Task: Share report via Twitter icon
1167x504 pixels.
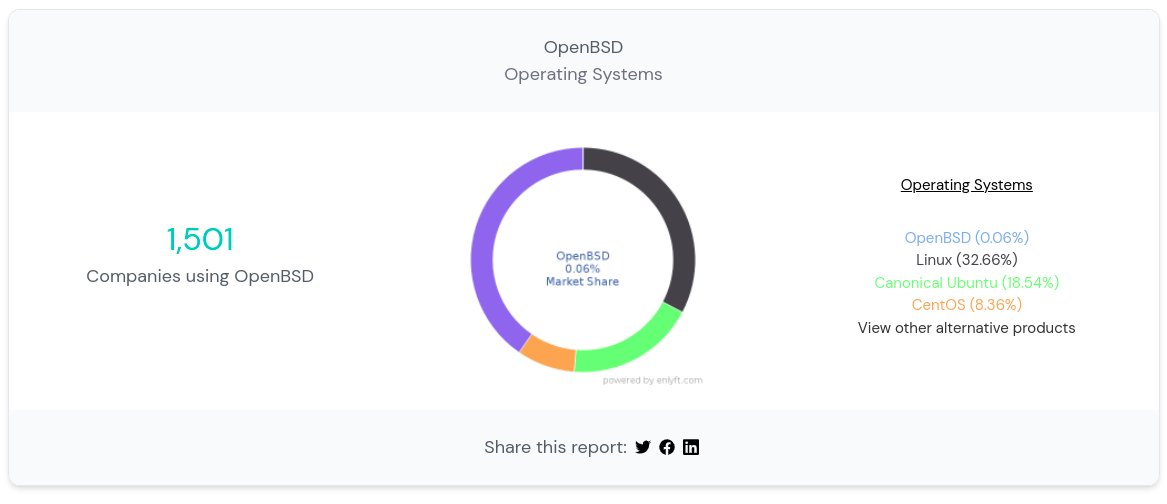Action: point(643,447)
